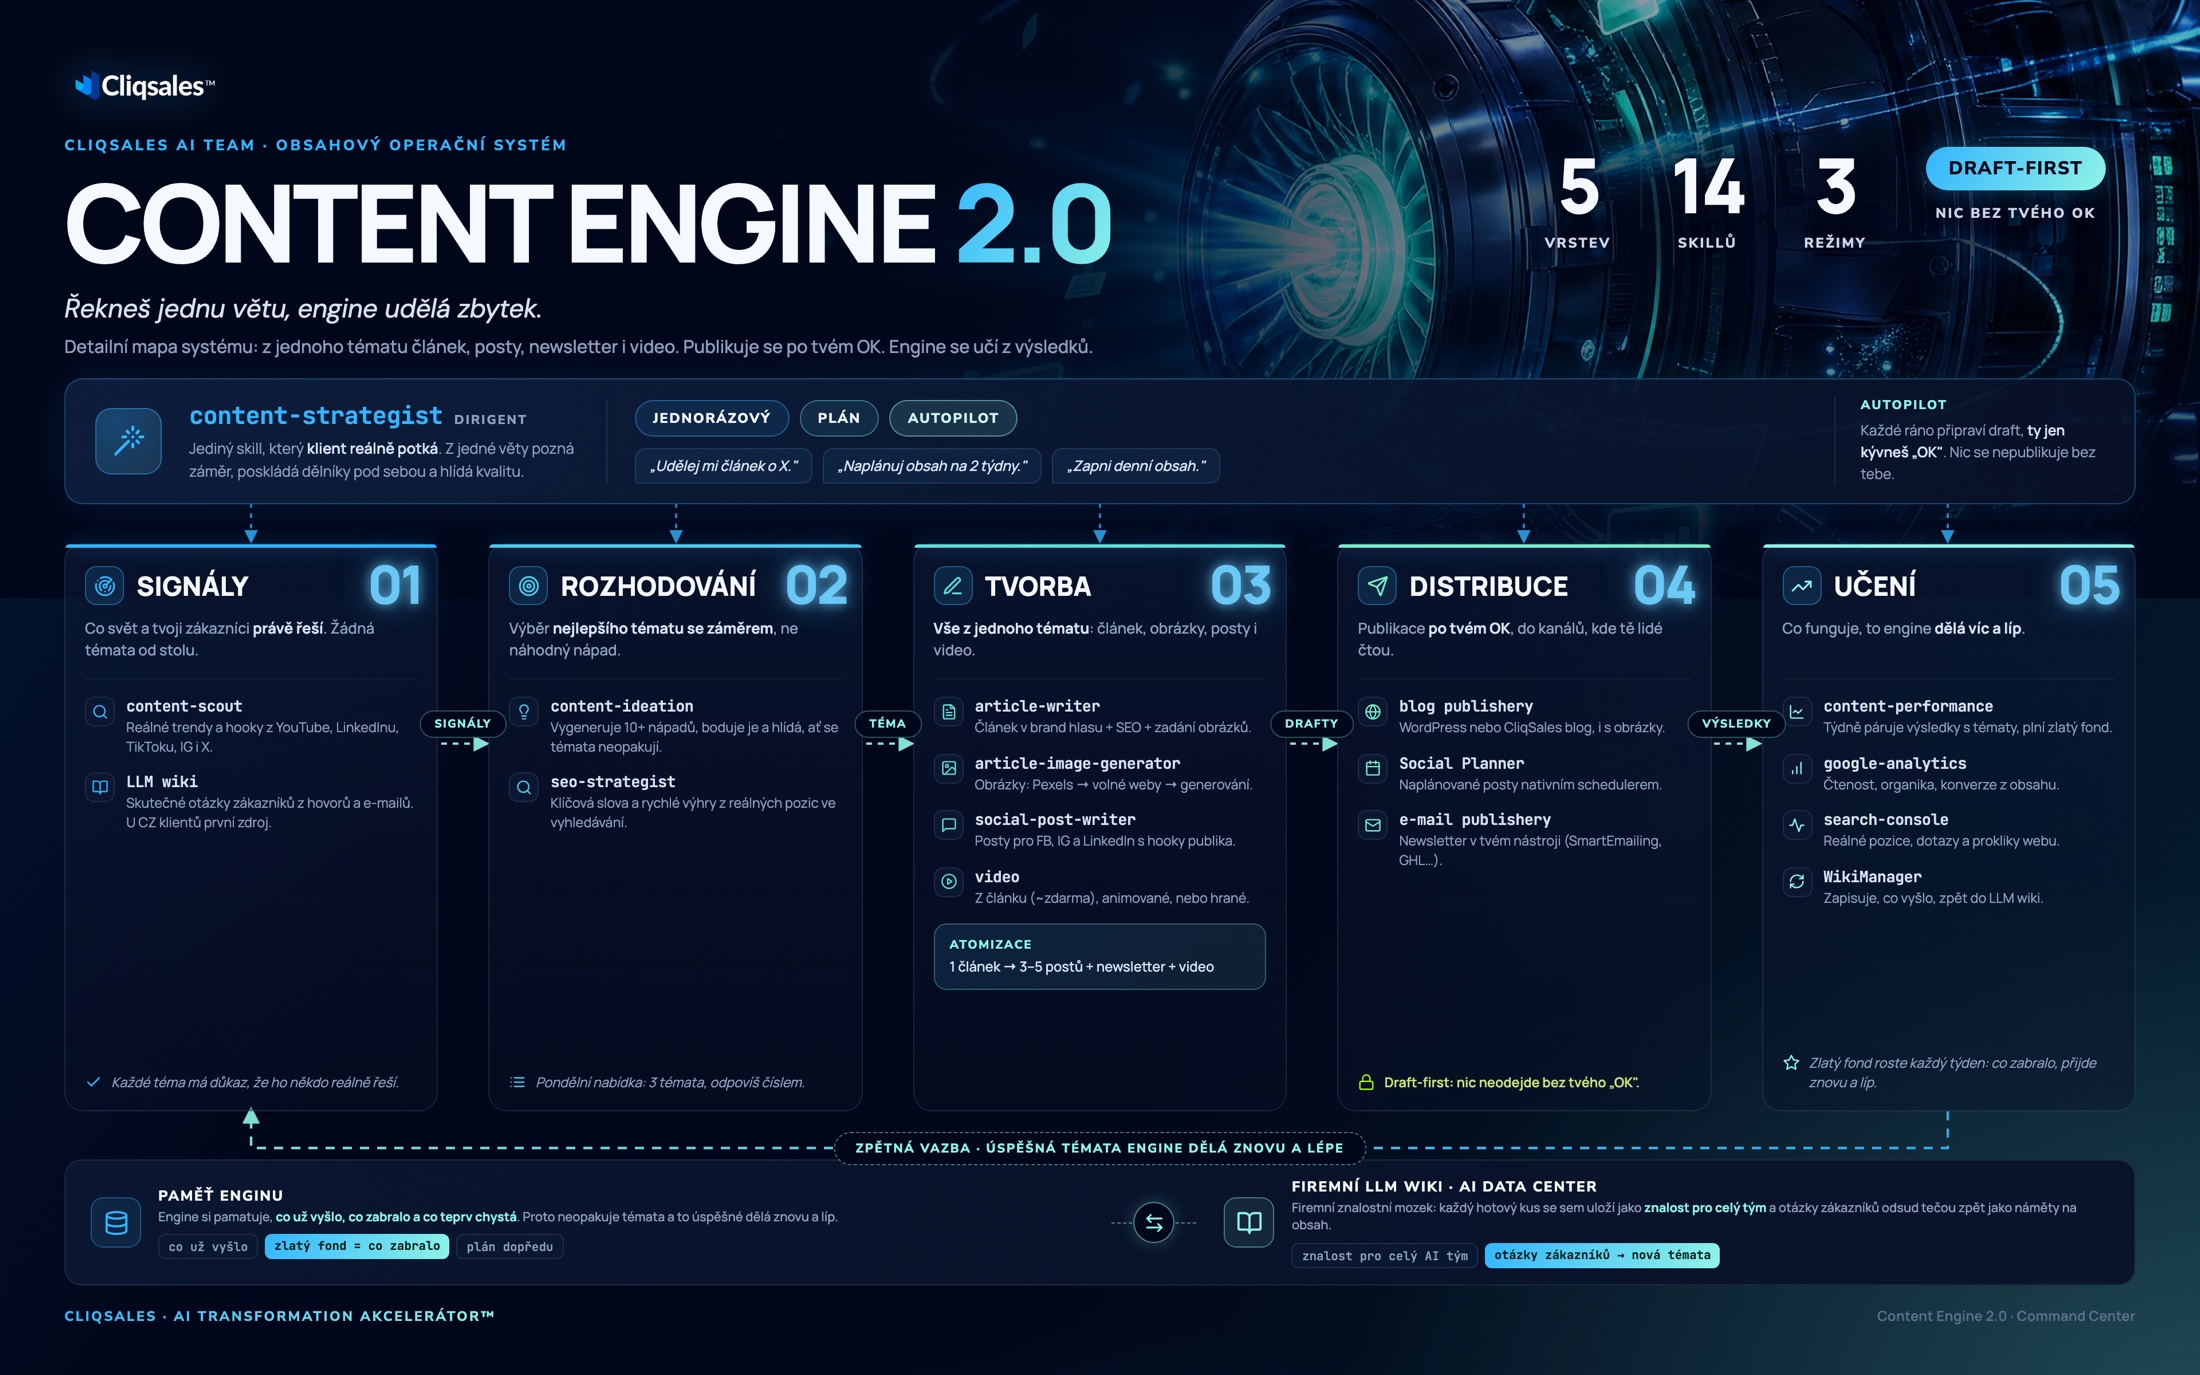Click the Distribuce paper plane icon
Image resolution: width=2200 pixels, height=1375 pixels.
1377,585
